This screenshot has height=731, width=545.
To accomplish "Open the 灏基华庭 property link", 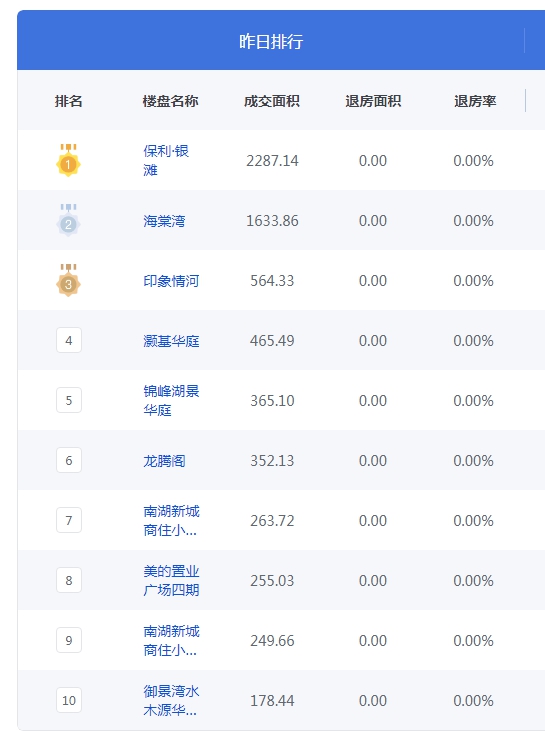I will 171,341.
